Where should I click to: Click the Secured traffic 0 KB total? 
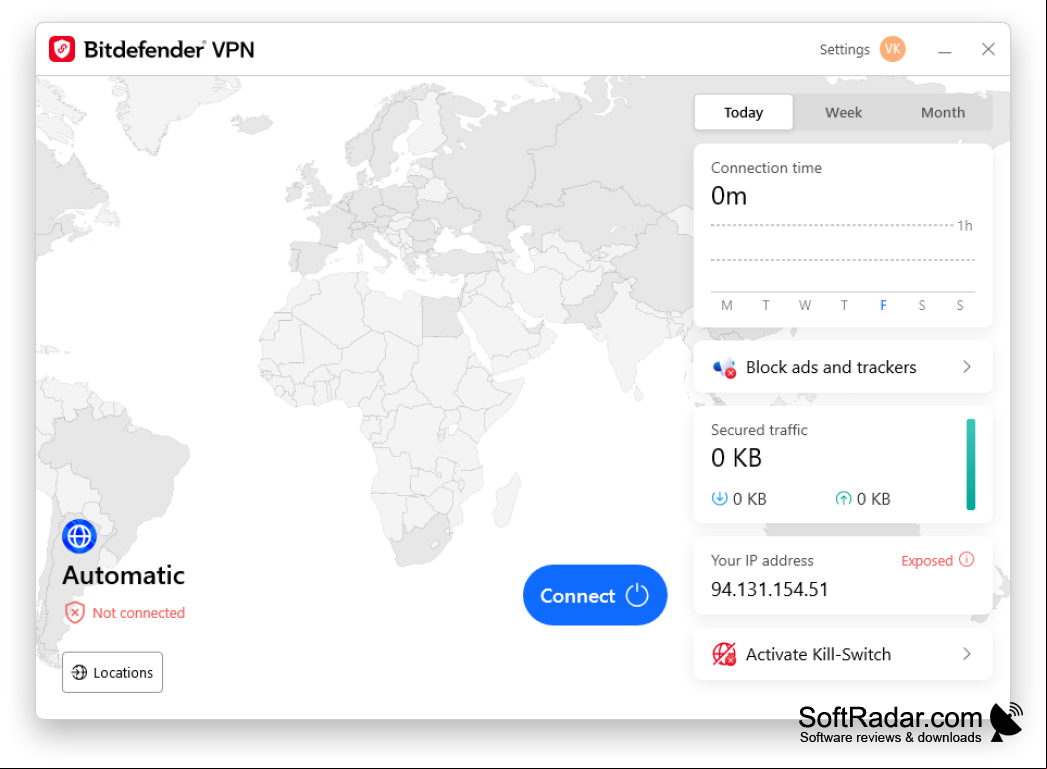pos(736,458)
